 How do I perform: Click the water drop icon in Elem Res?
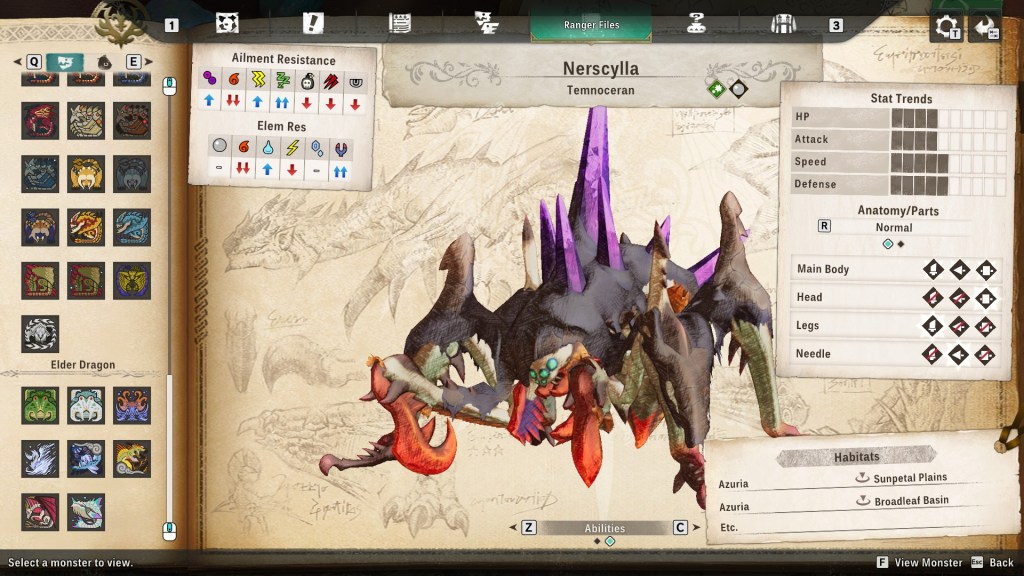click(x=268, y=147)
